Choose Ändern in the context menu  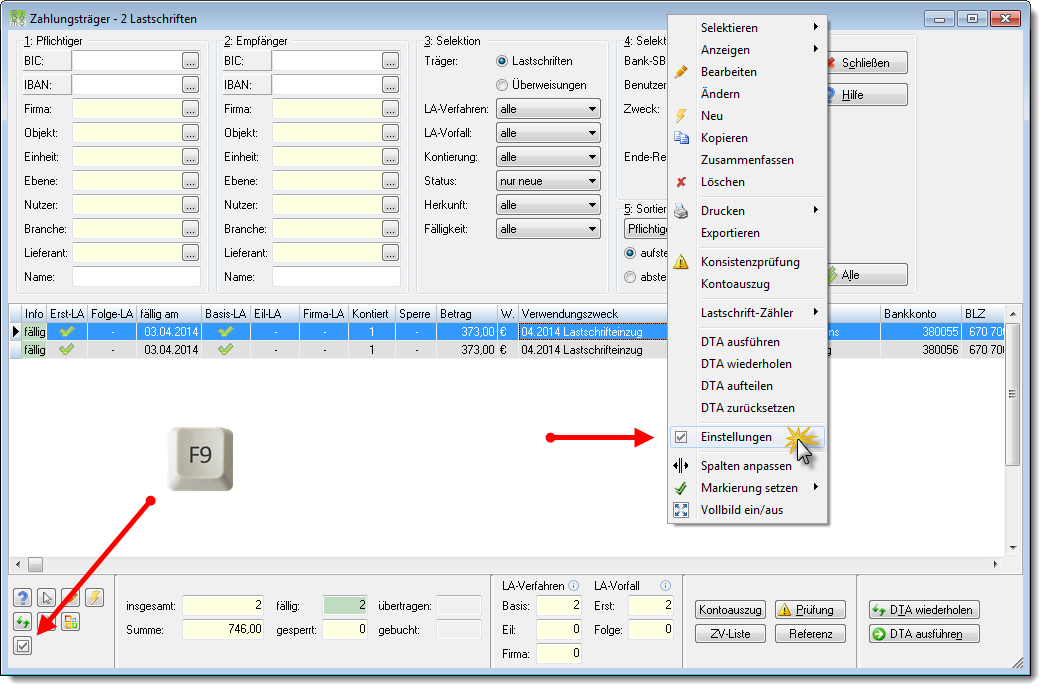point(747,93)
